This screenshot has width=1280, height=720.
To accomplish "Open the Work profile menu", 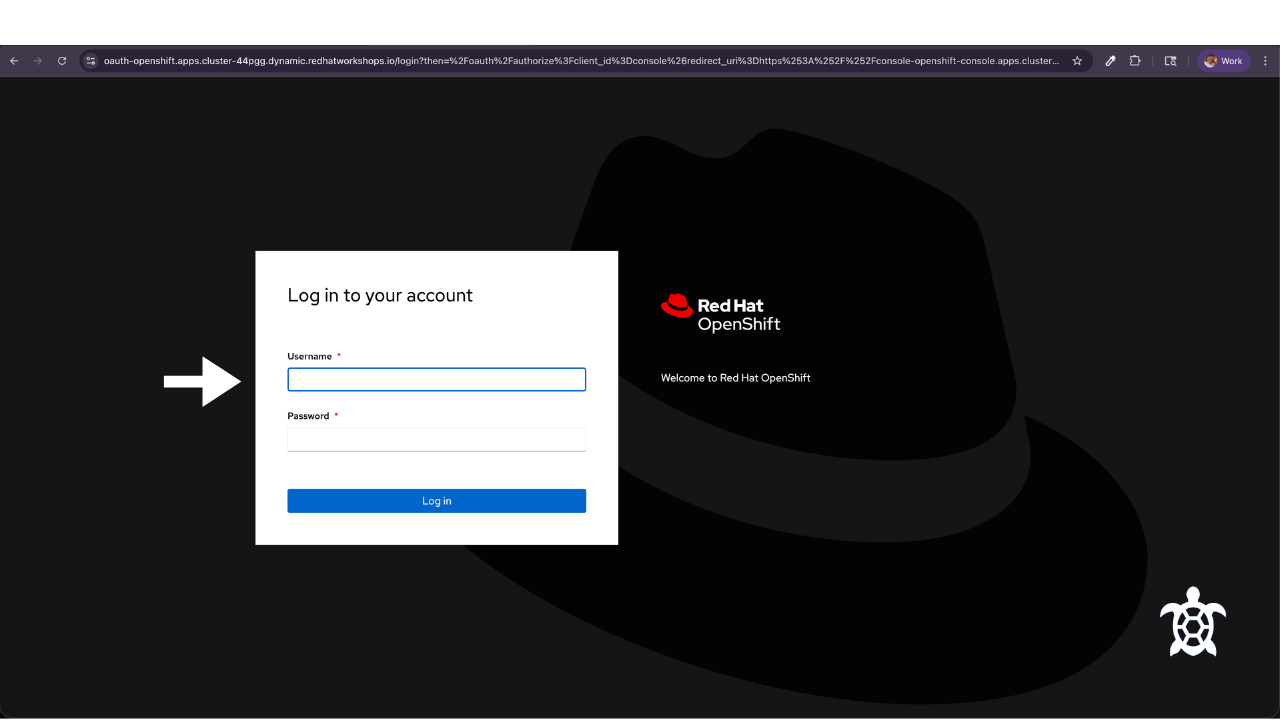I will pos(1223,61).
